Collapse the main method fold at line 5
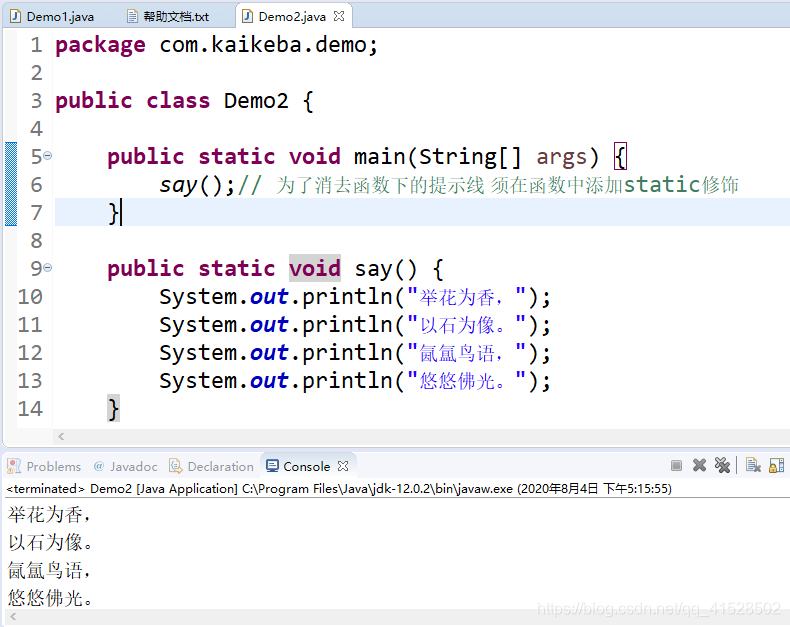This screenshot has width=790, height=627. click(47, 156)
